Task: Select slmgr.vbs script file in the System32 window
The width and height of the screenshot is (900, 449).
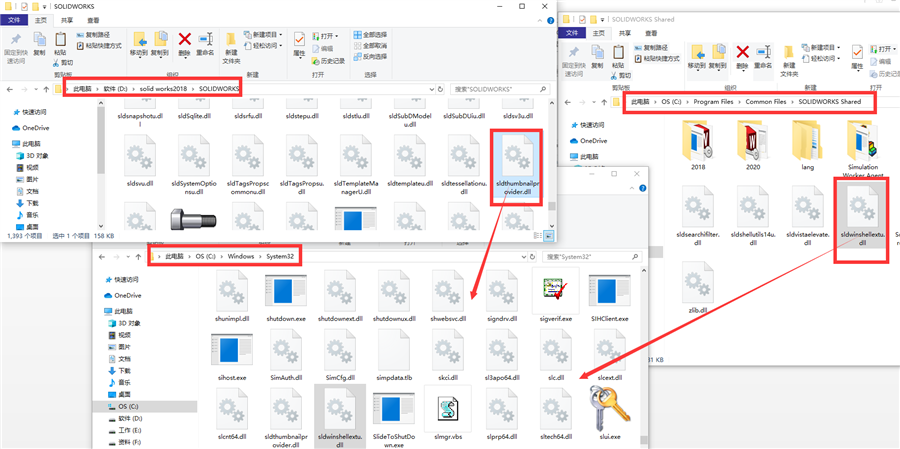Action: (447, 412)
